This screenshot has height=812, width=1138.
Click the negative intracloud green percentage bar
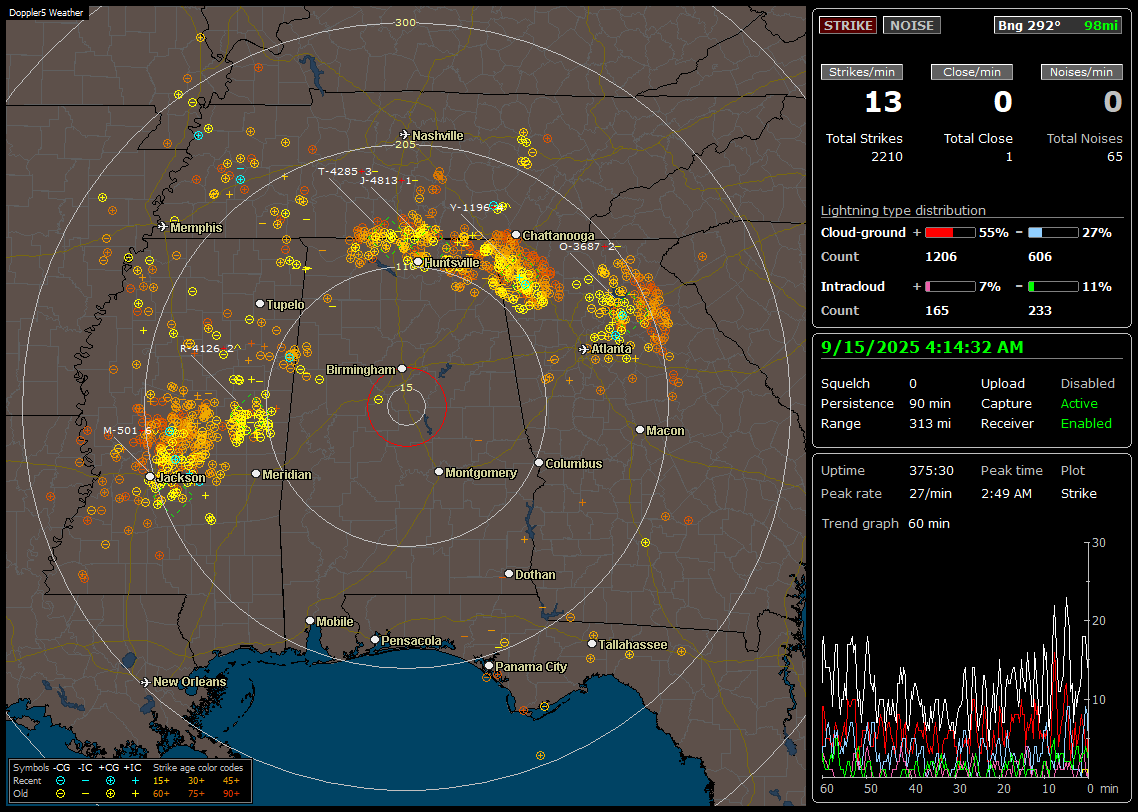1053,287
